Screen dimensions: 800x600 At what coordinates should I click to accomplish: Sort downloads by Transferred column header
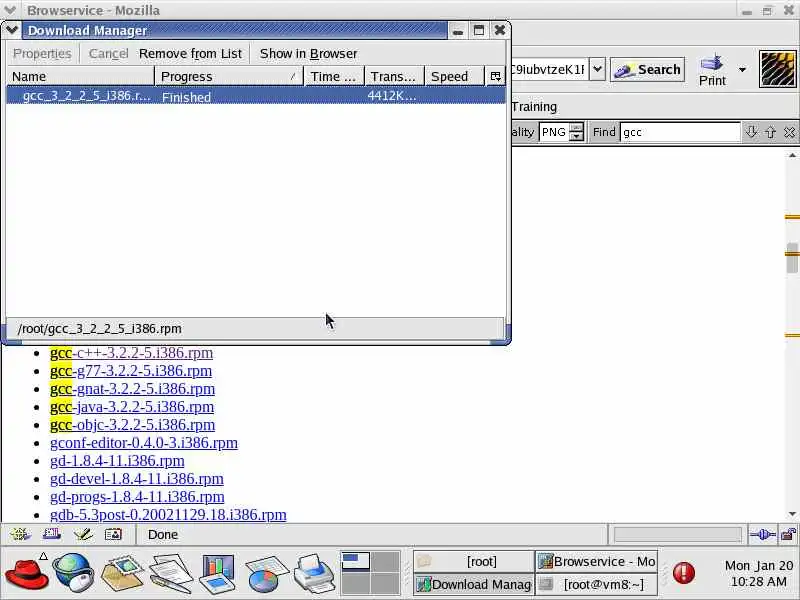(x=394, y=77)
